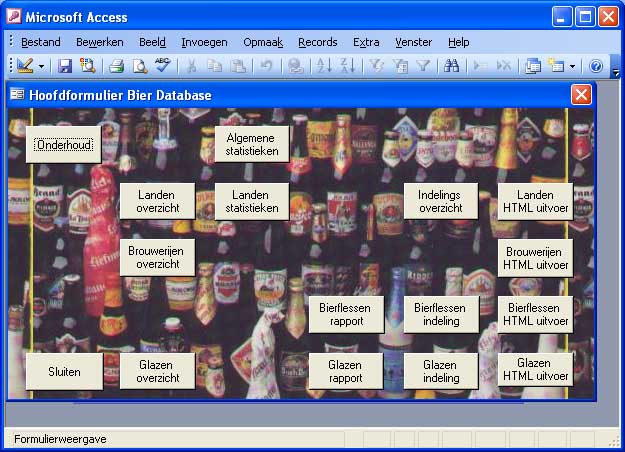Click the Glazen indeling button
The image size is (625, 452).
pos(440,371)
